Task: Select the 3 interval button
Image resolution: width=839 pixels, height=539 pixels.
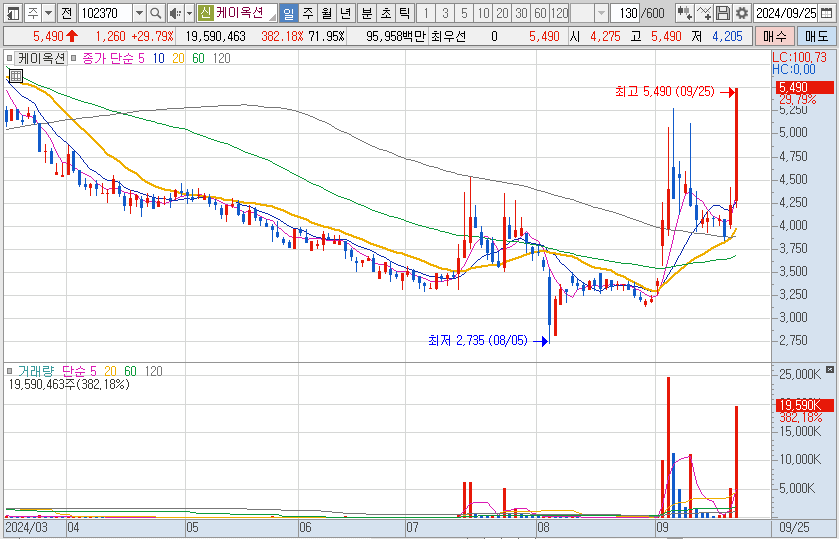Action: coord(445,13)
